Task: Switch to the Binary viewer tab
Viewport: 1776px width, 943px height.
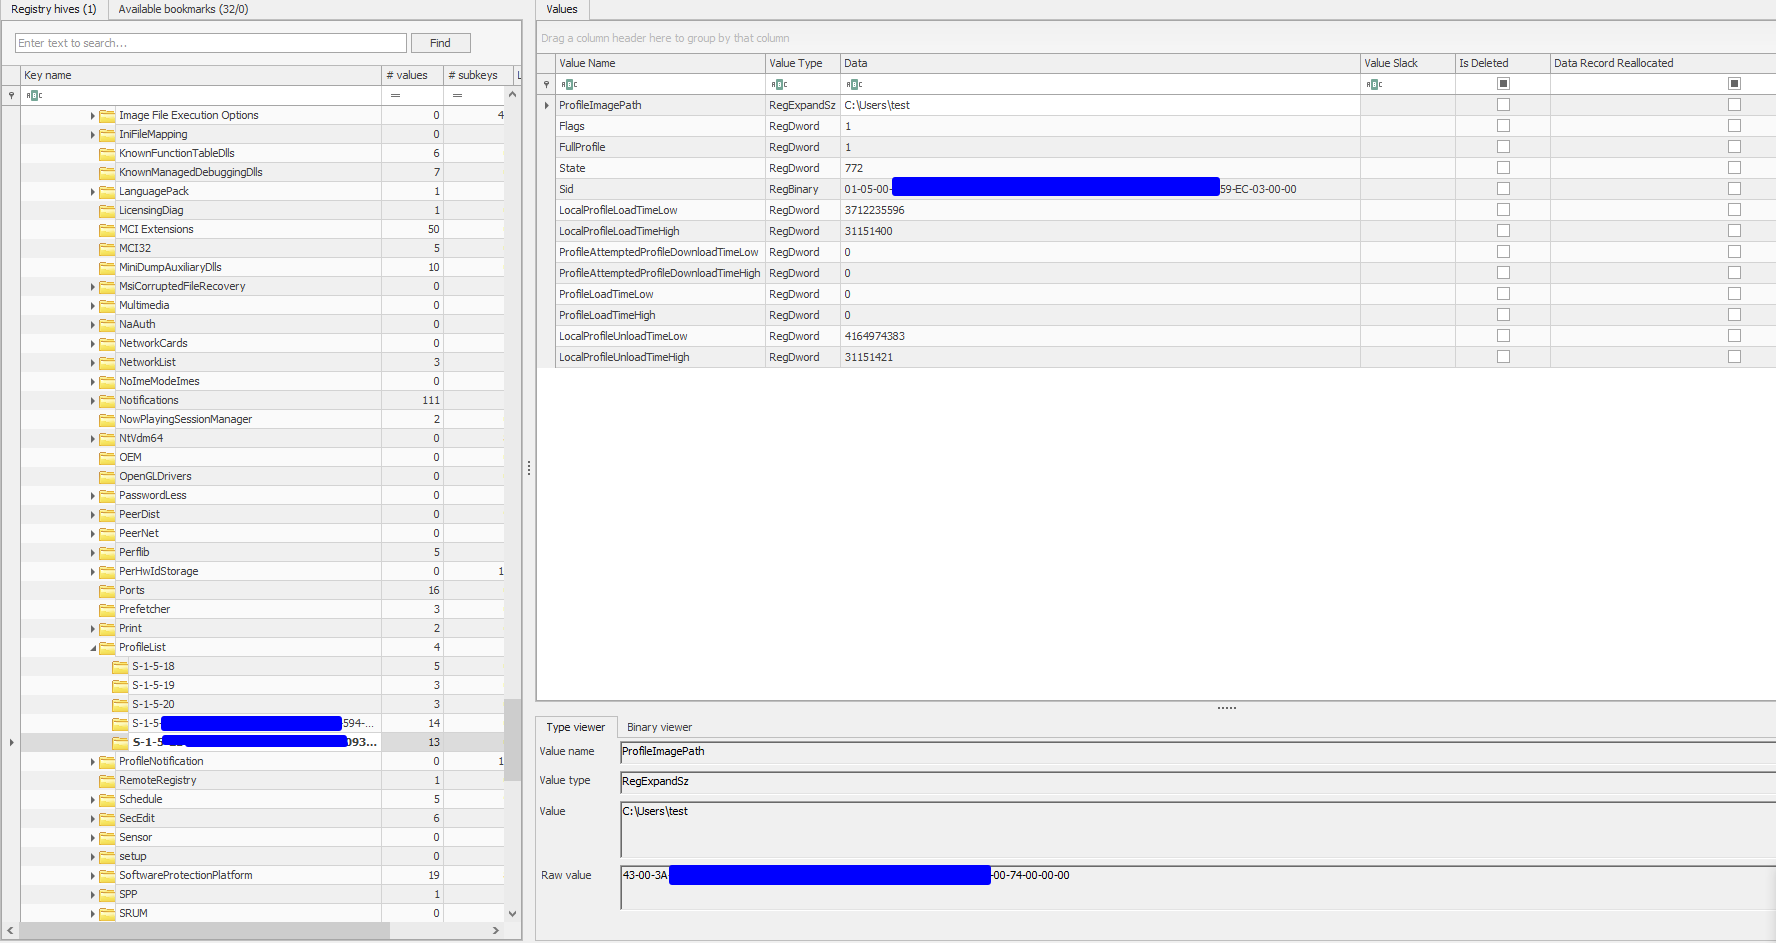Action: [x=659, y=727]
